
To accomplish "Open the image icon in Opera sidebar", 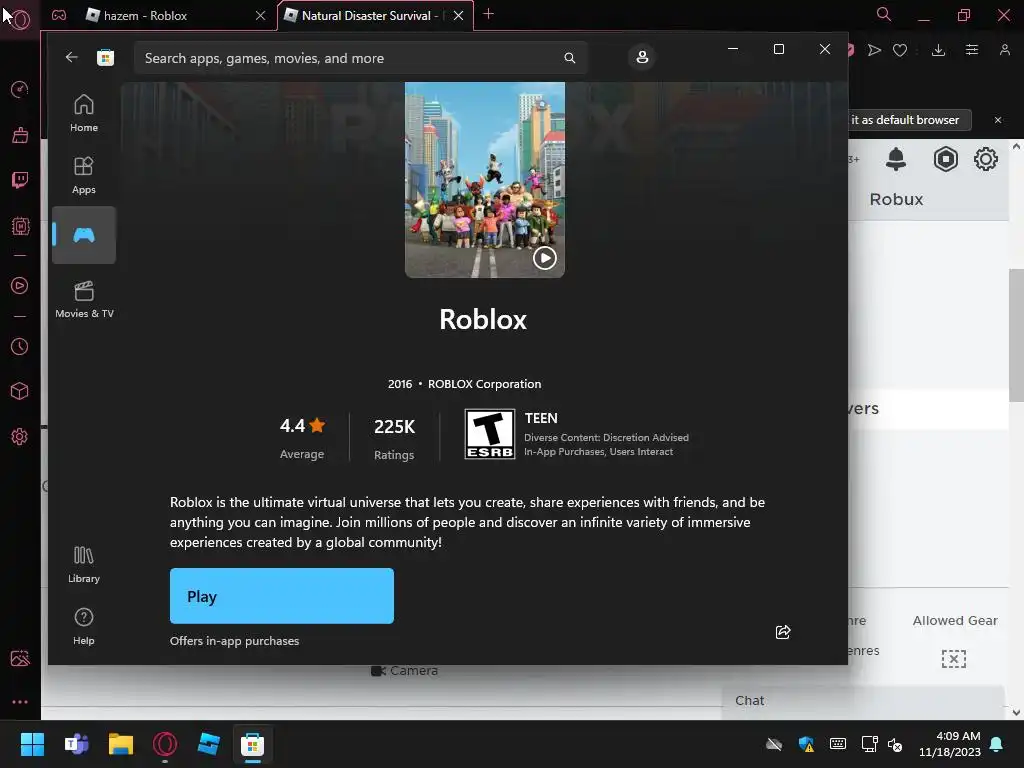I will coord(20,658).
